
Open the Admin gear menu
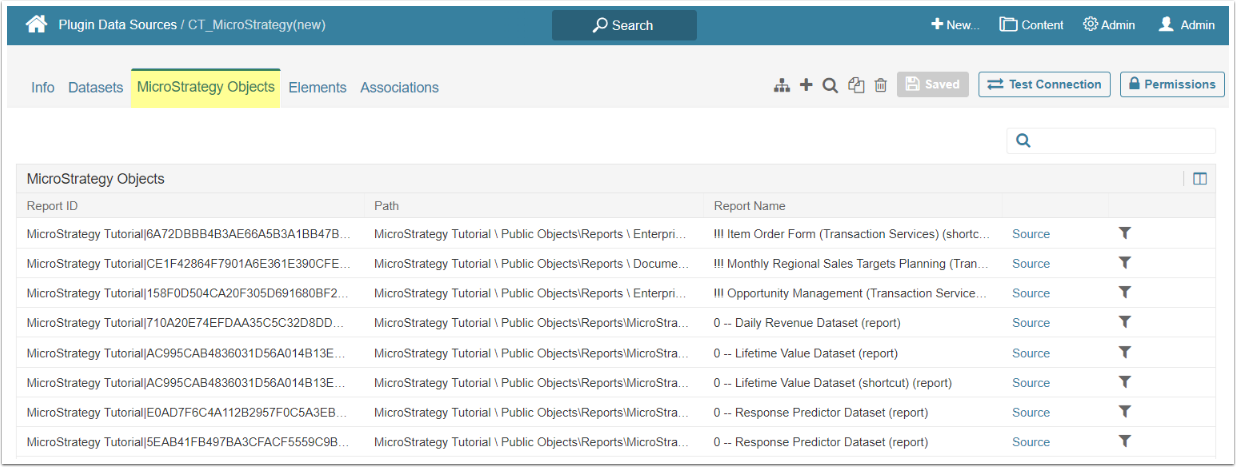[x=1109, y=25]
